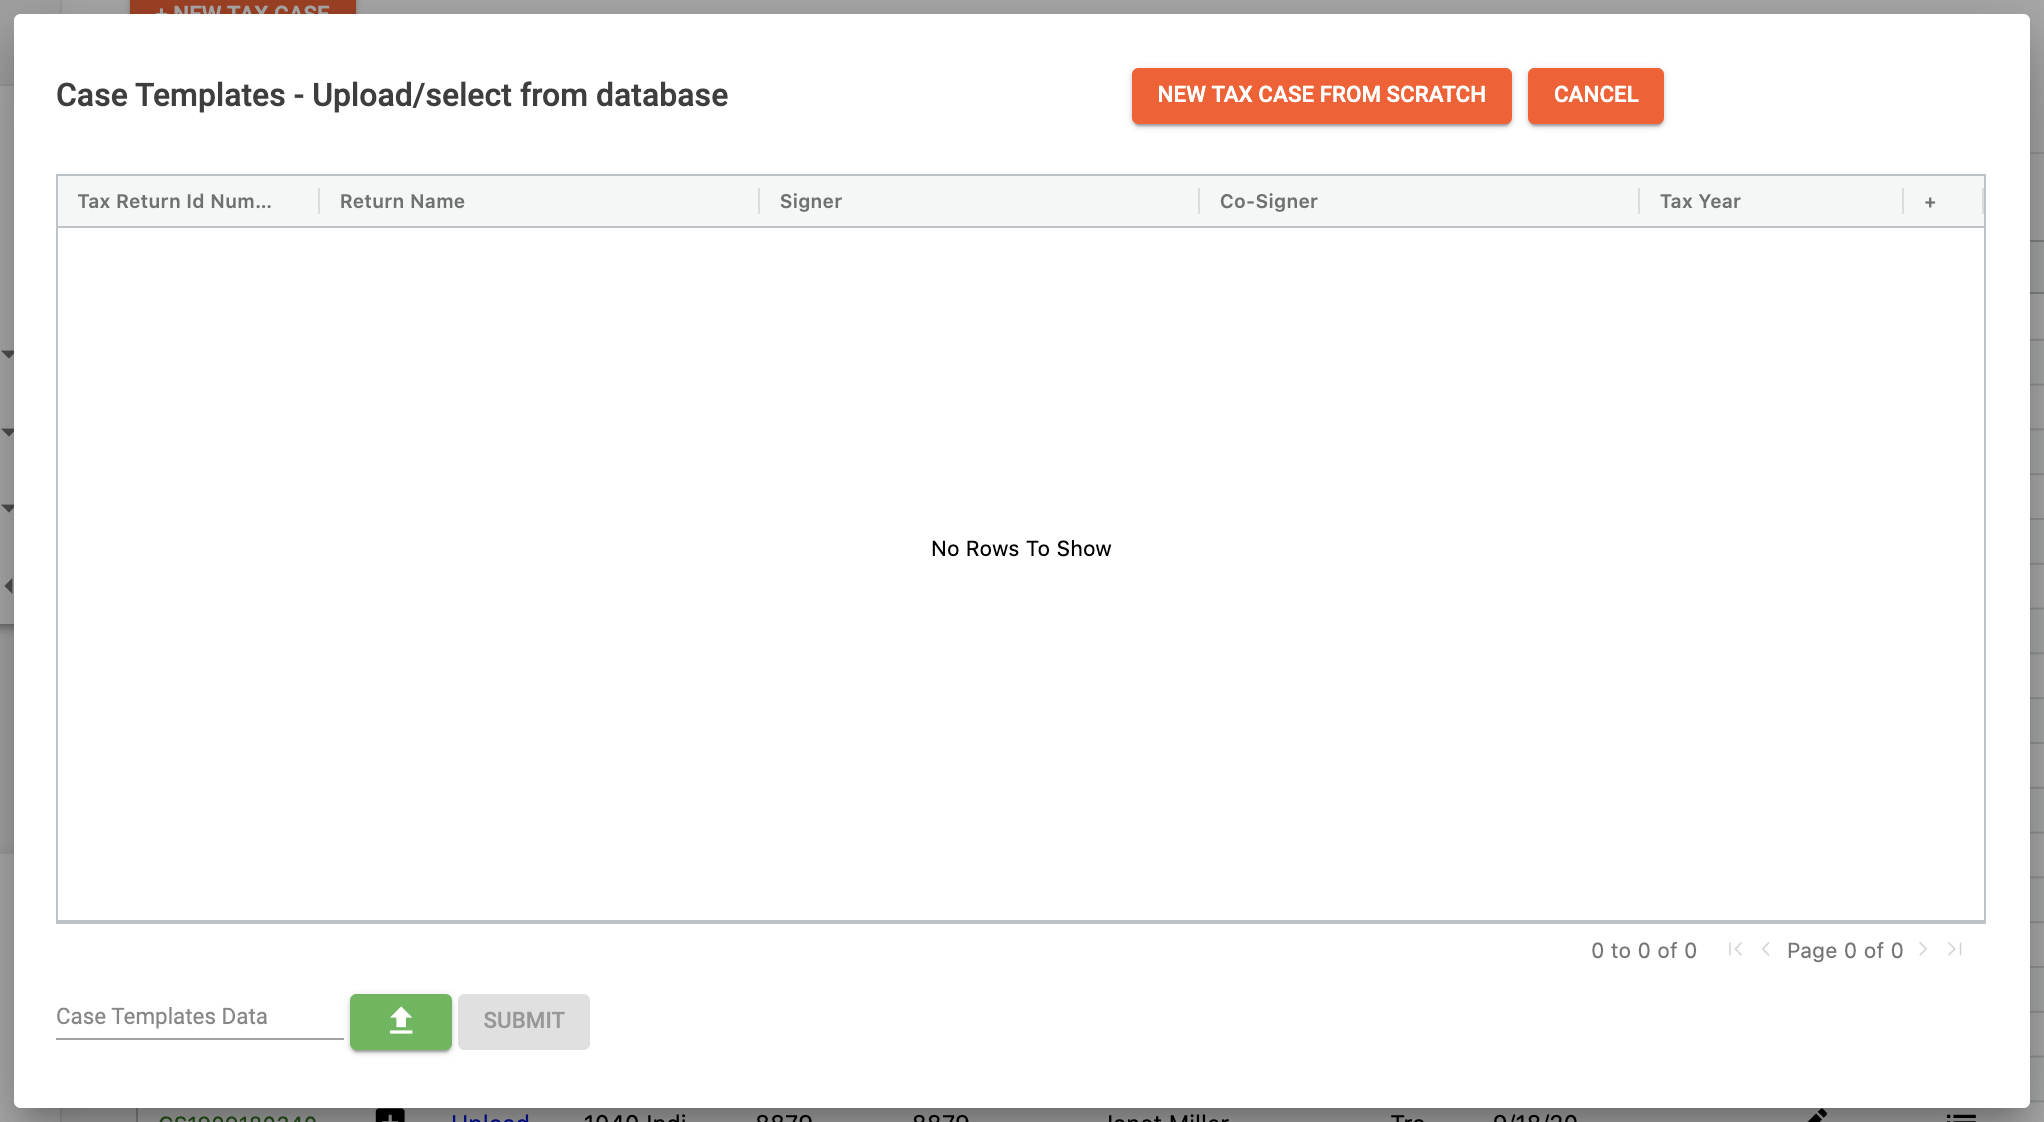Sort by Tax Year column header
The height and width of the screenshot is (1122, 2044).
pyautogui.click(x=1700, y=201)
